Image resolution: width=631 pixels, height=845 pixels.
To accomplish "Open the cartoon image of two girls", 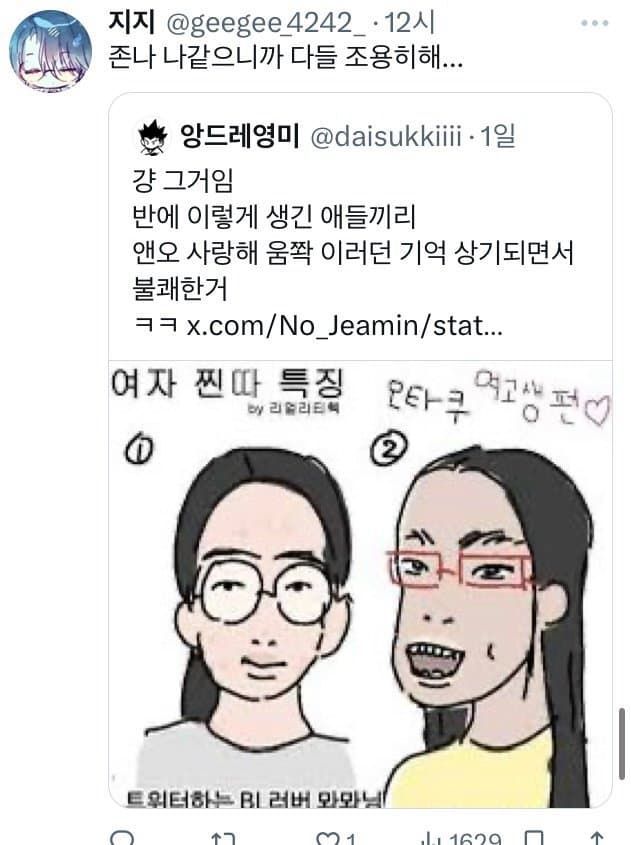I will 360,584.
